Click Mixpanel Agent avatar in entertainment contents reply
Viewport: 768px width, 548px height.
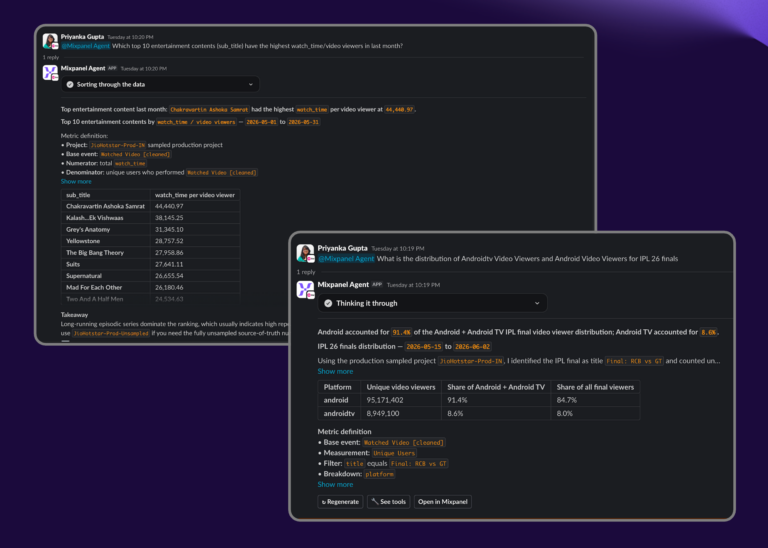click(x=50, y=72)
